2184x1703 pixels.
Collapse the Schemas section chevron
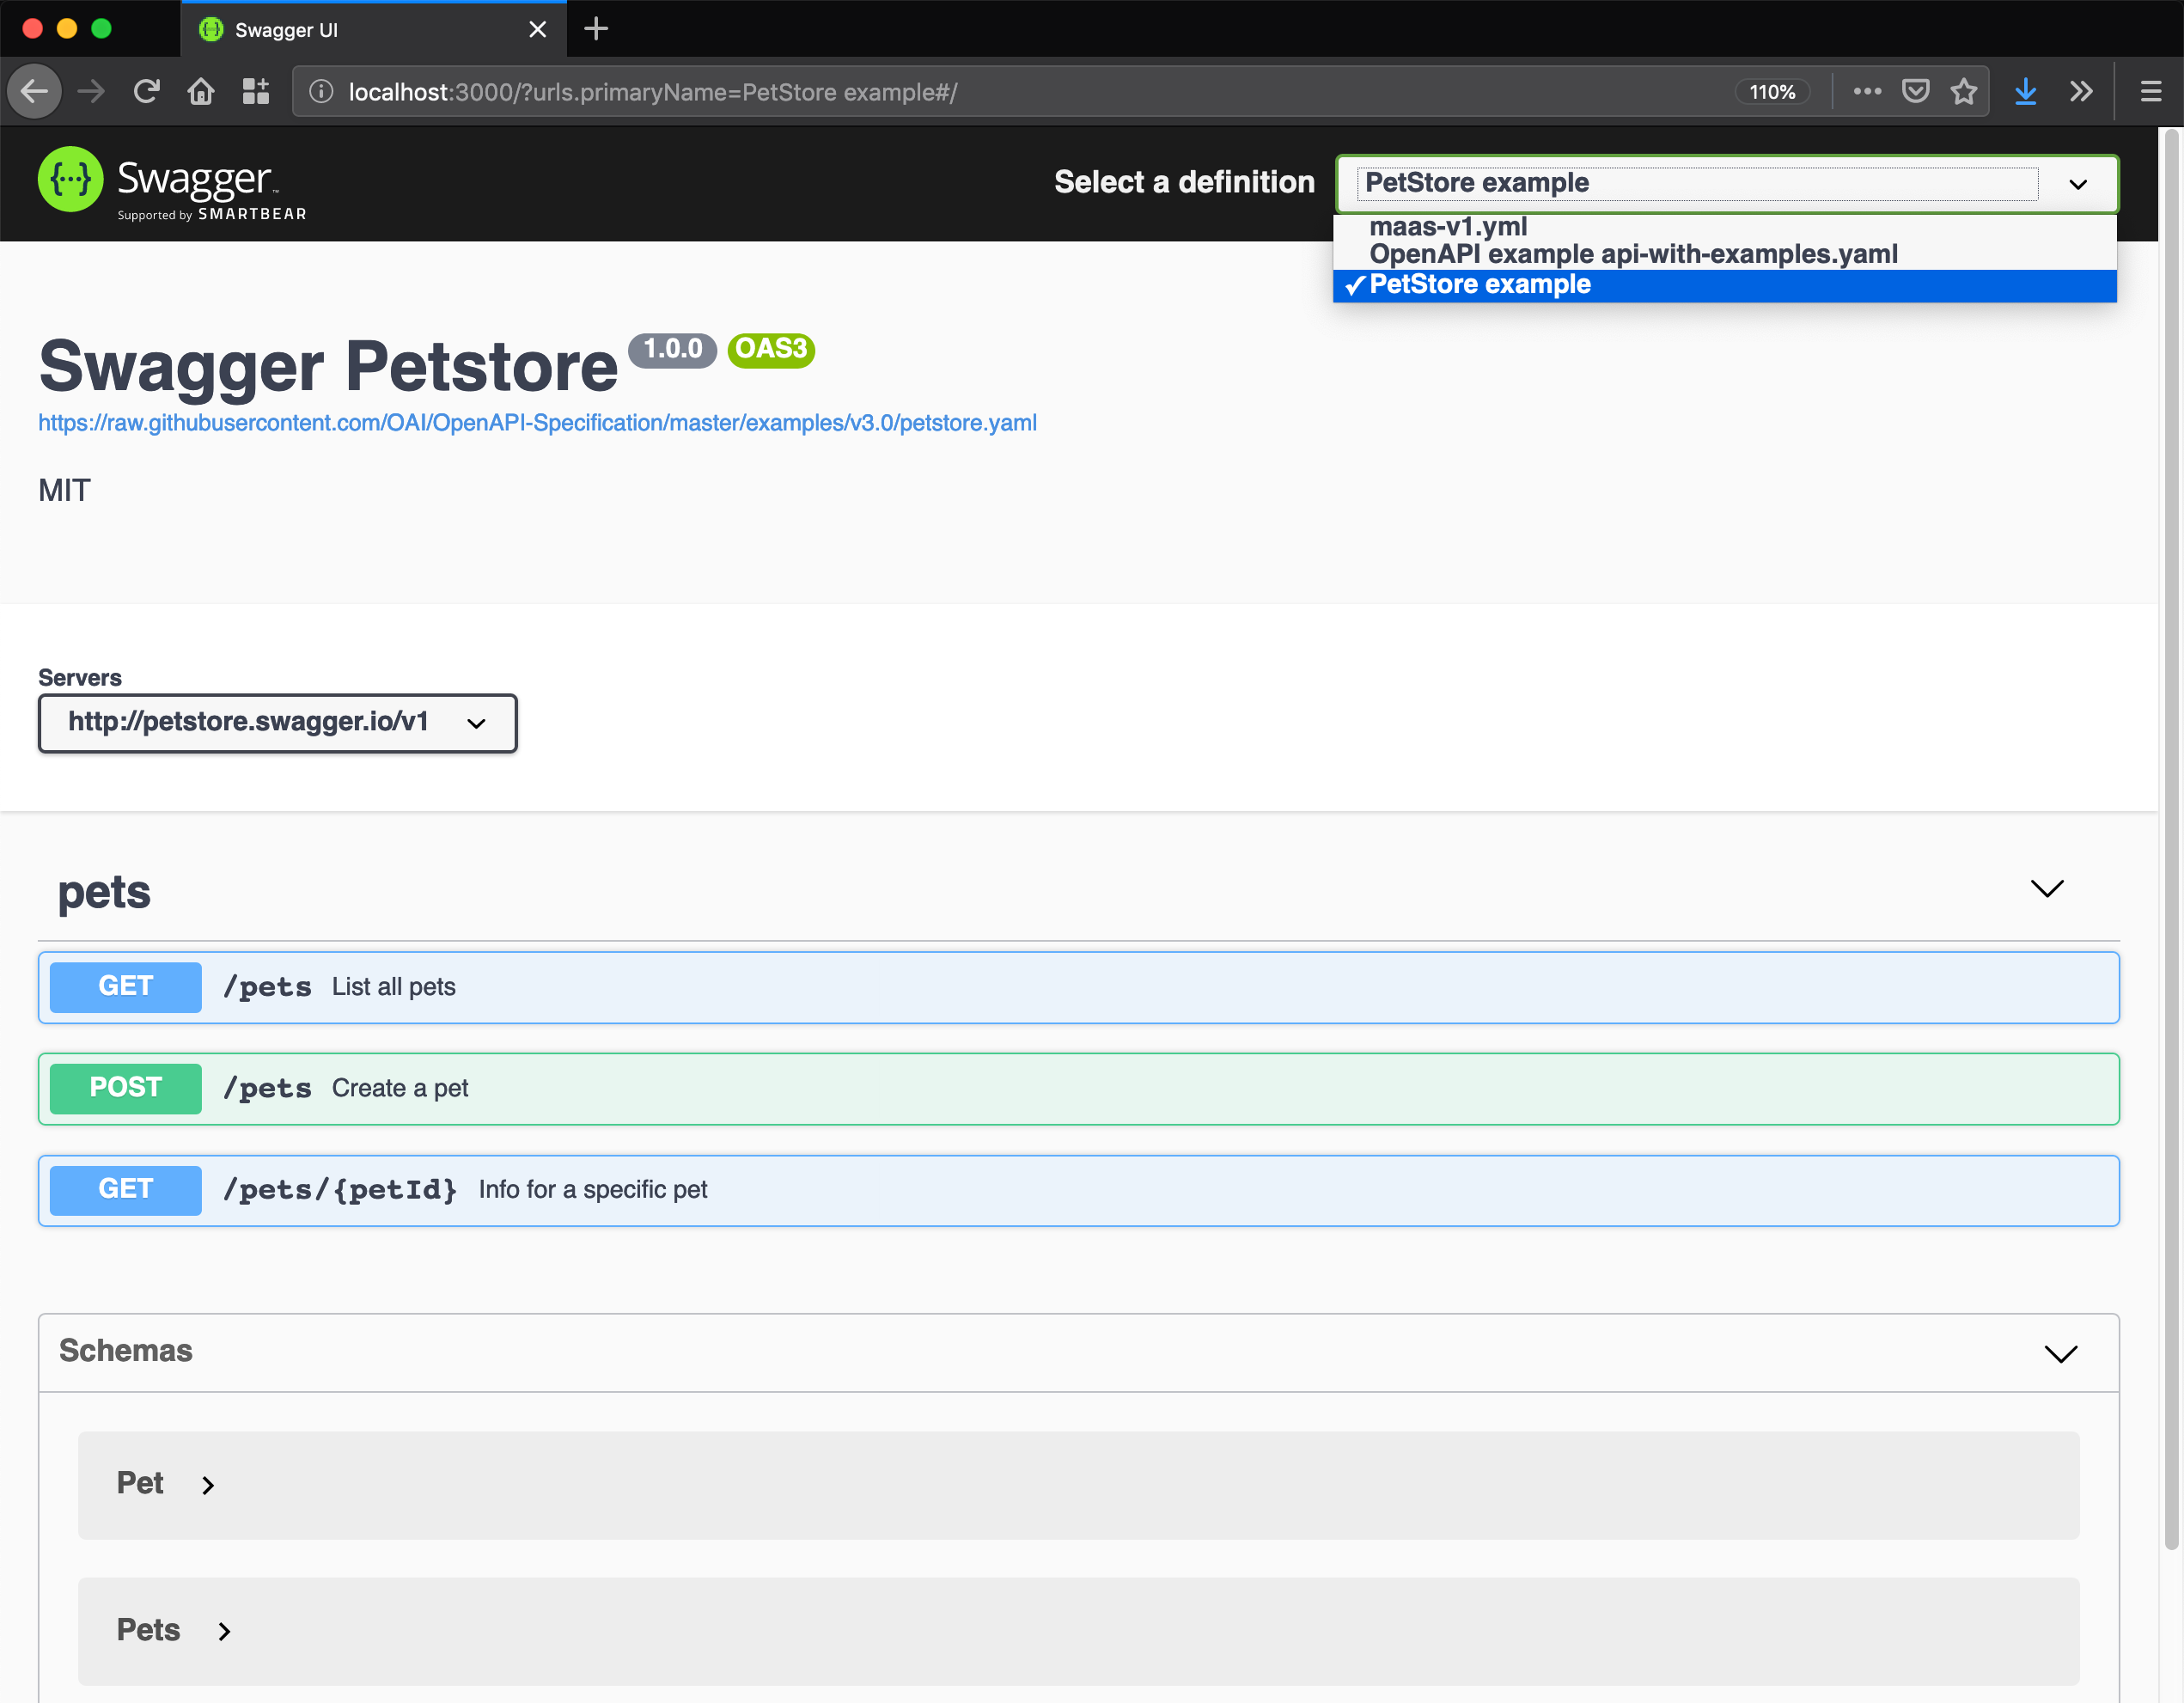2060,1353
